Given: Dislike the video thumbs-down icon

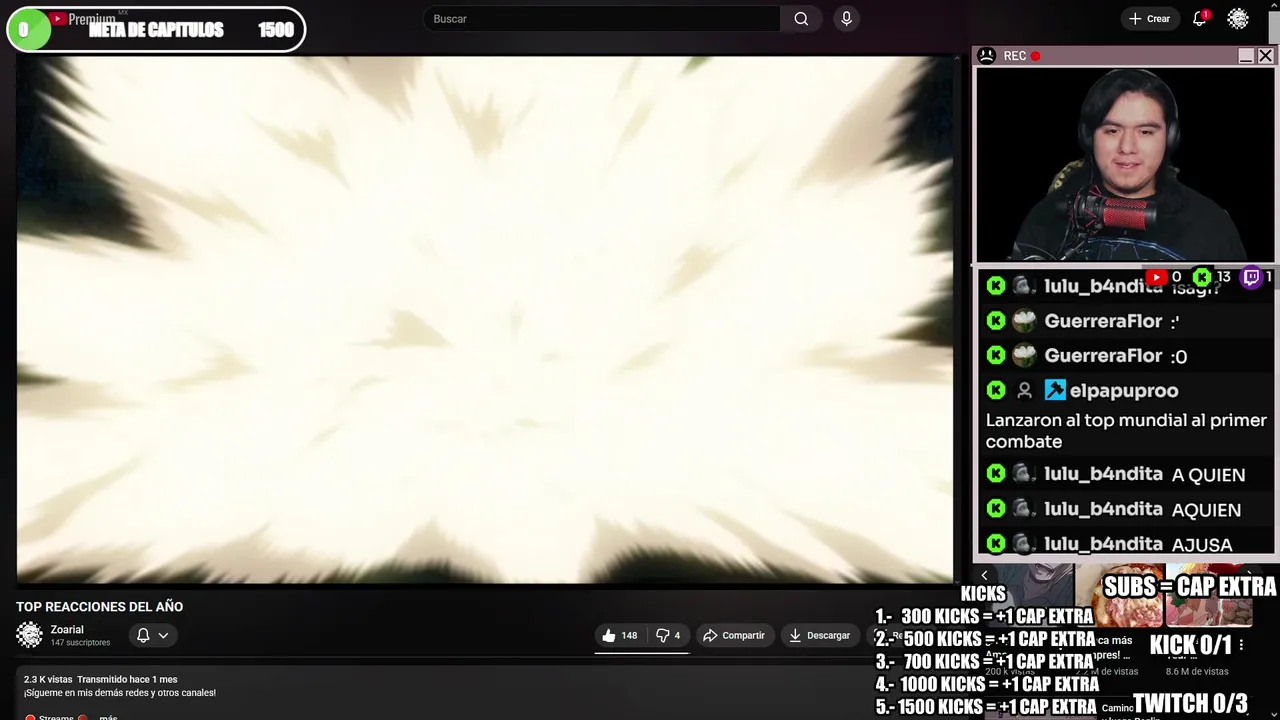Looking at the screenshot, I should tap(668, 635).
